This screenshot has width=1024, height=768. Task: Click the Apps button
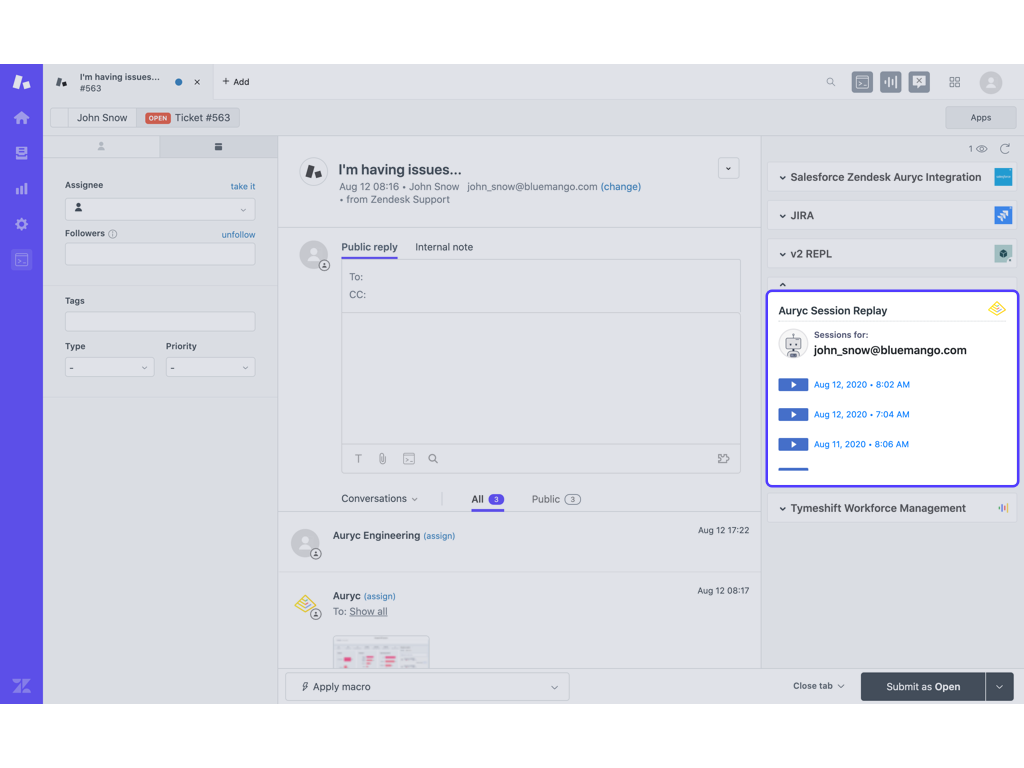coord(980,118)
